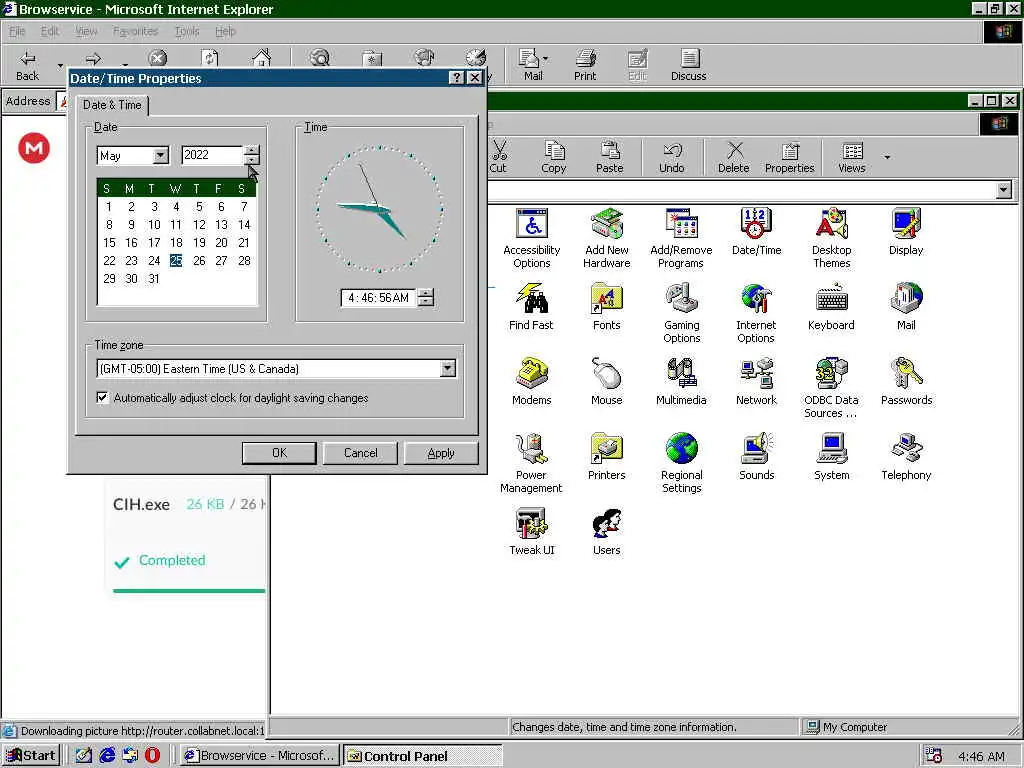Switch to Control Panel taskbar button

423,756
